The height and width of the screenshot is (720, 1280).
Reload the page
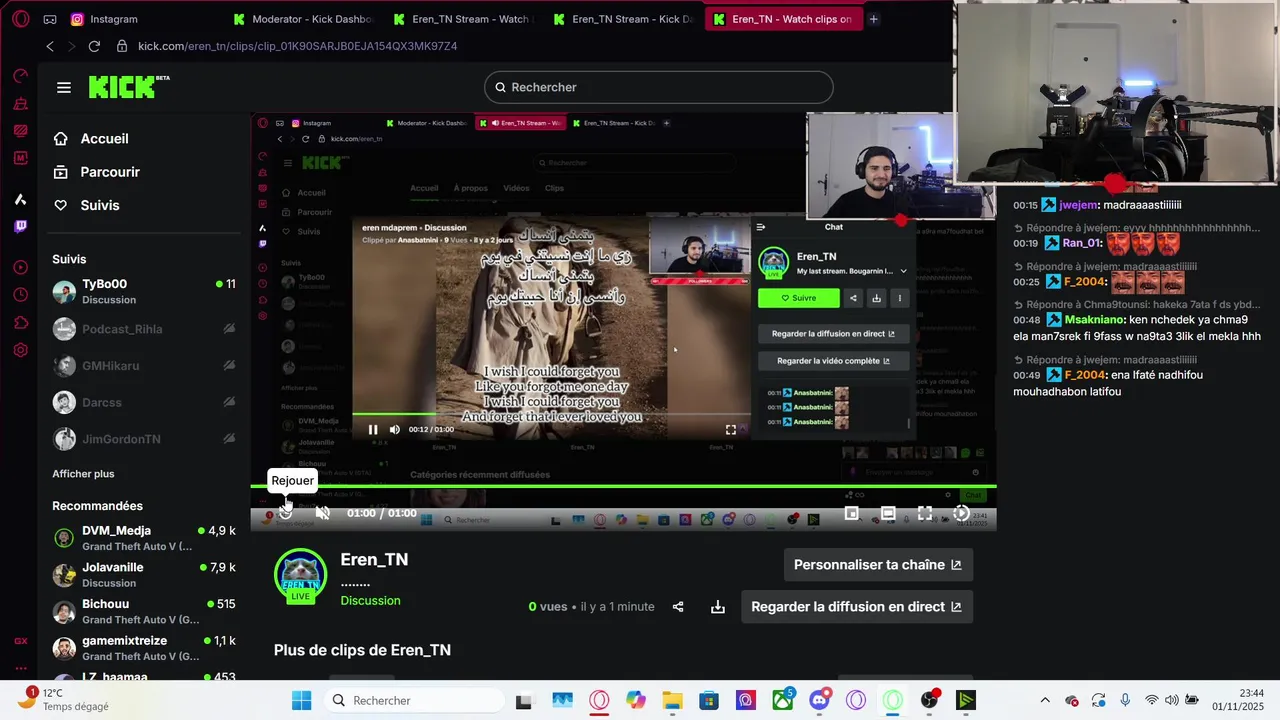(x=94, y=46)
